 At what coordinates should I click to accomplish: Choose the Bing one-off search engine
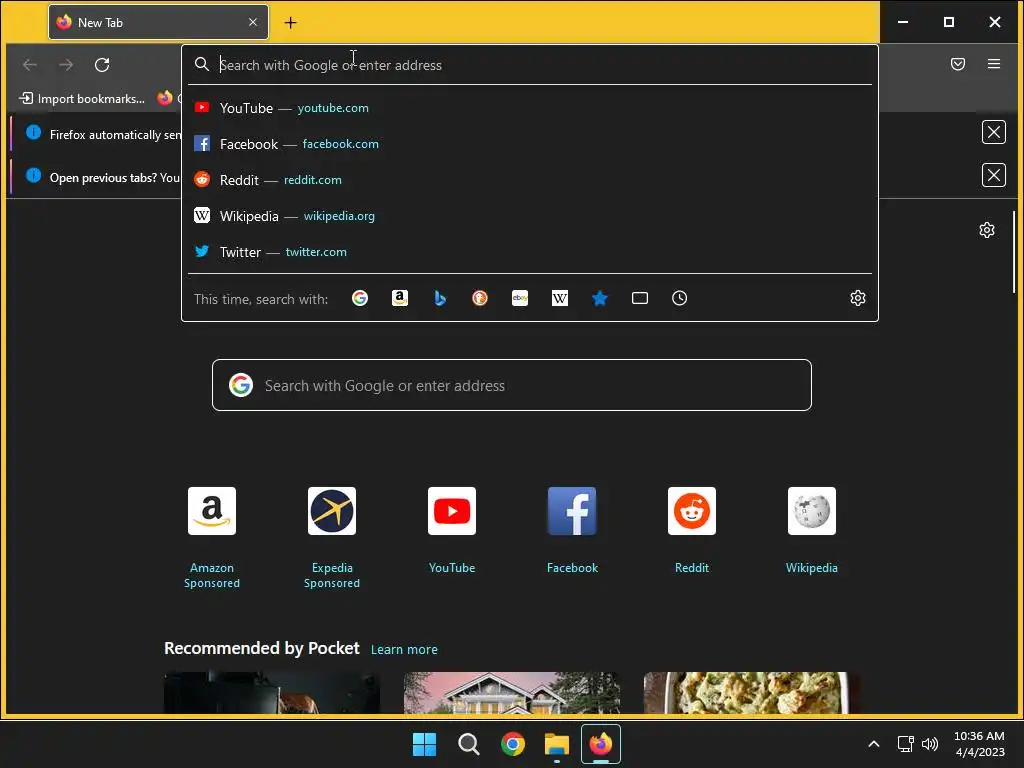[440, 298]
